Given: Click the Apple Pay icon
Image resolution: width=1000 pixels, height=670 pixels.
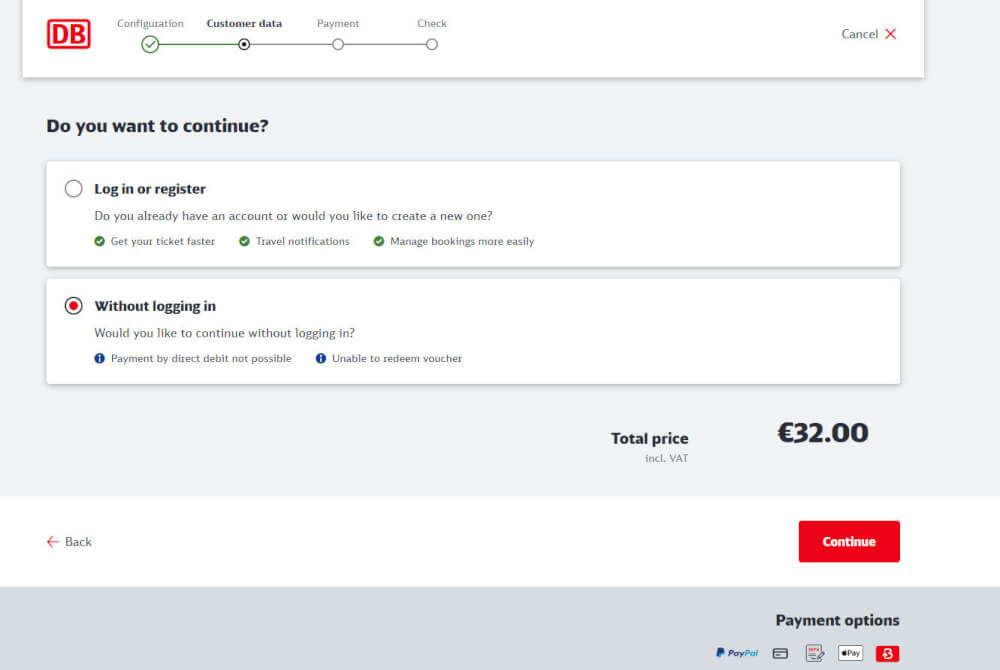Looking at the screenshot, I should [850, 653].
